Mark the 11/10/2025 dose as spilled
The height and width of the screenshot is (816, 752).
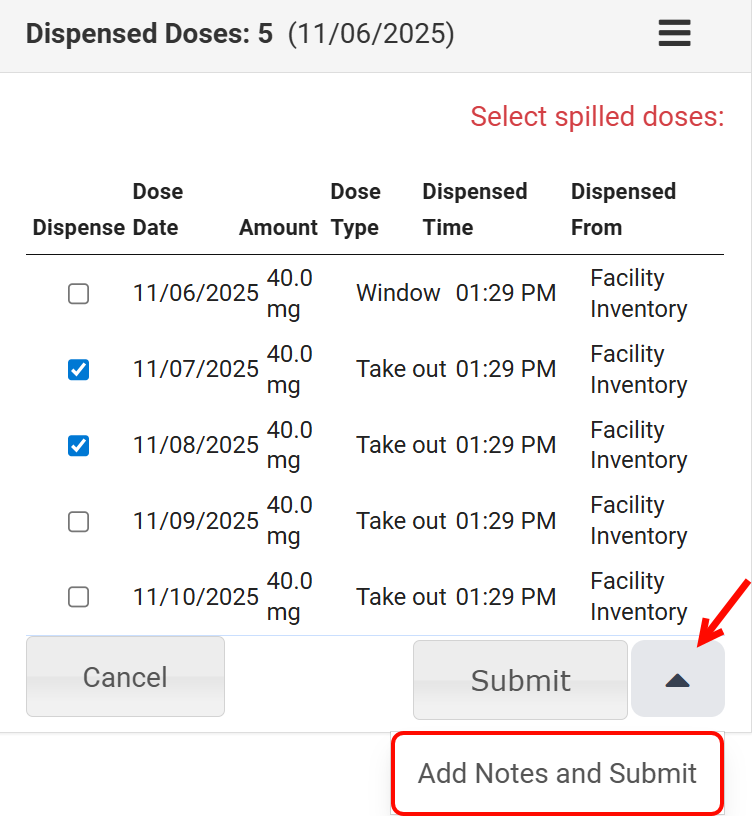pos(78,597)
